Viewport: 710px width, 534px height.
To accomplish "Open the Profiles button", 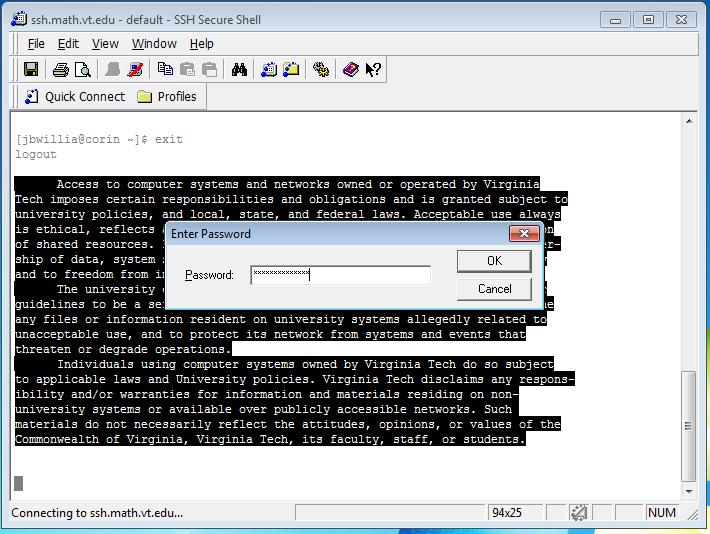I will coord(167,96).
